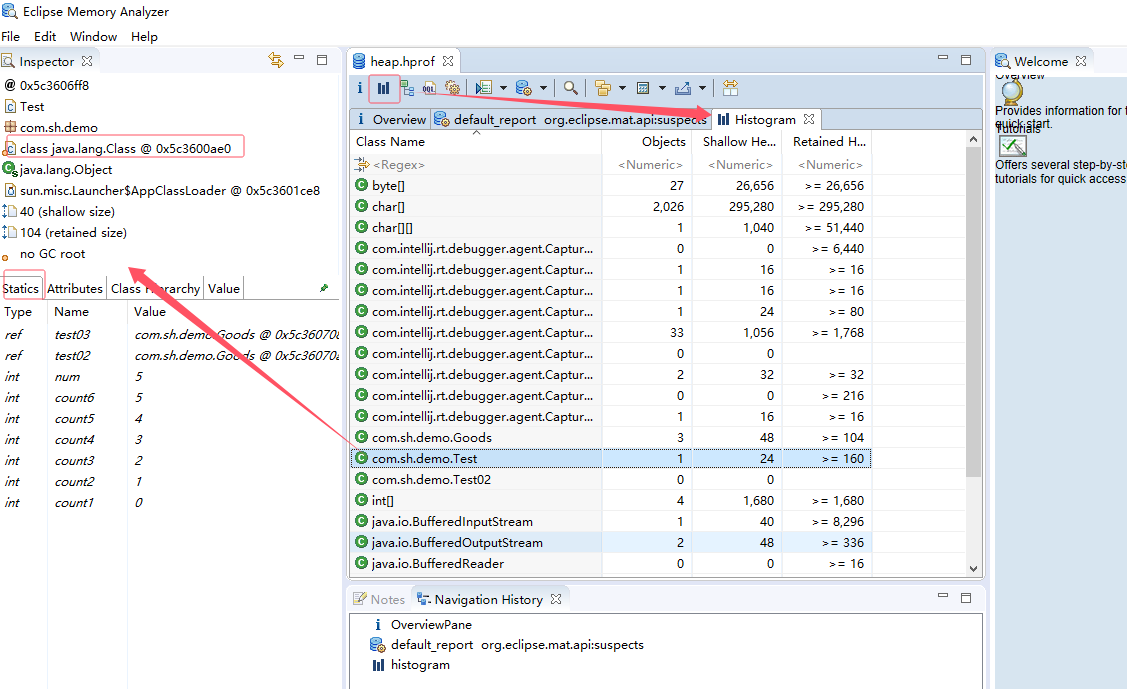This screenshot has width=1127, height=689.
Task: Close the Histogram tab
Action: point(809,119)
